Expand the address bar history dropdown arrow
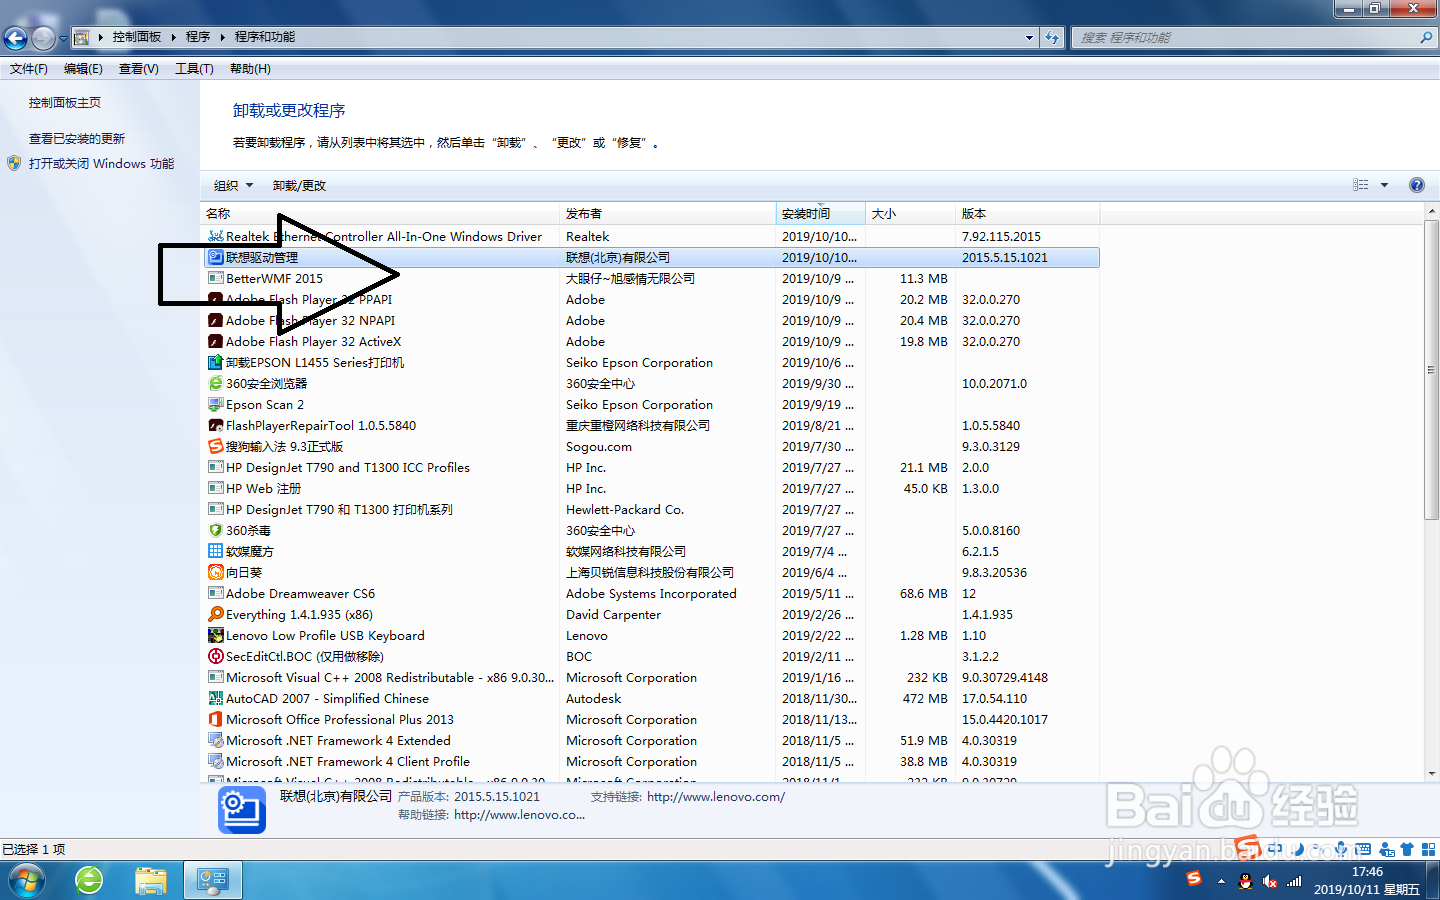This screenshot has height=900, width=1440. pyautogui.click(x=1029, y=37)
